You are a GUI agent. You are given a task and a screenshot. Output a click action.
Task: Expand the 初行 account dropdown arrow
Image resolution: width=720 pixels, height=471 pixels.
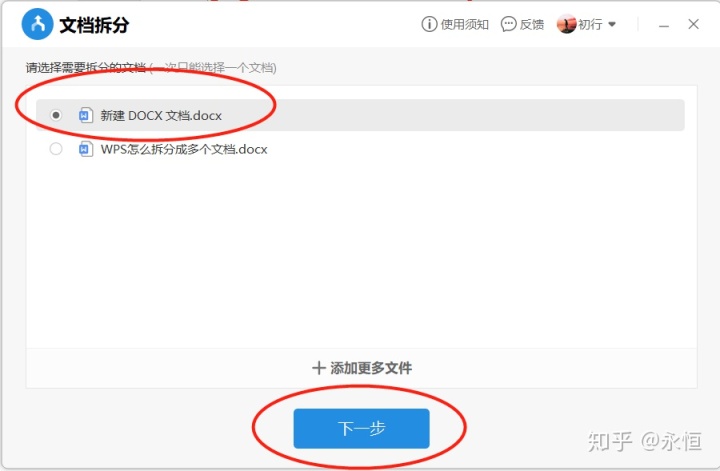[x=612, y=24]
